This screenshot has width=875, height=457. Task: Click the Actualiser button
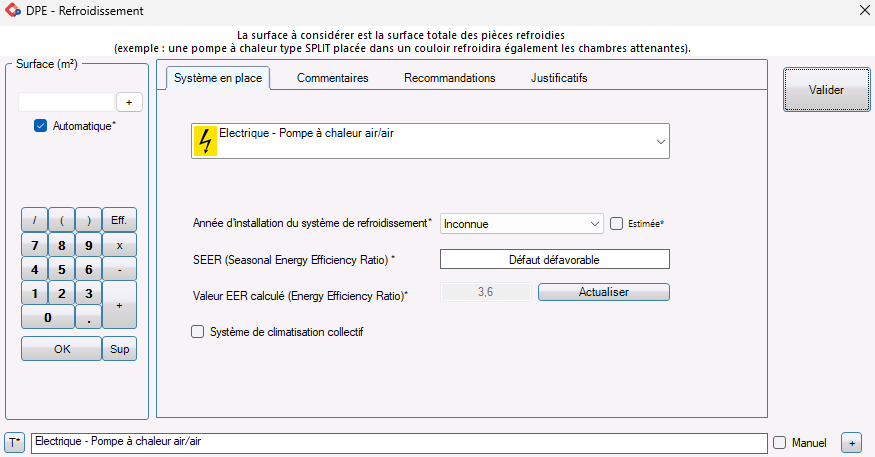click(603, 292)
